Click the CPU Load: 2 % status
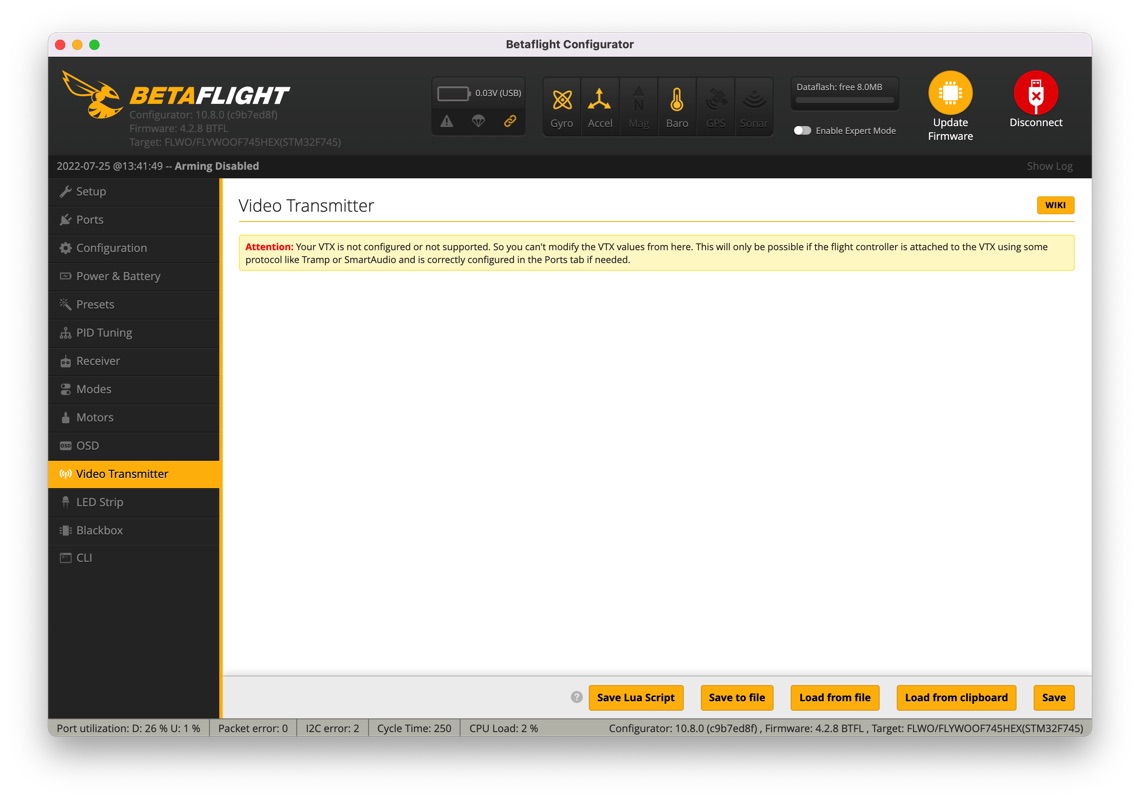 [504, 728]
